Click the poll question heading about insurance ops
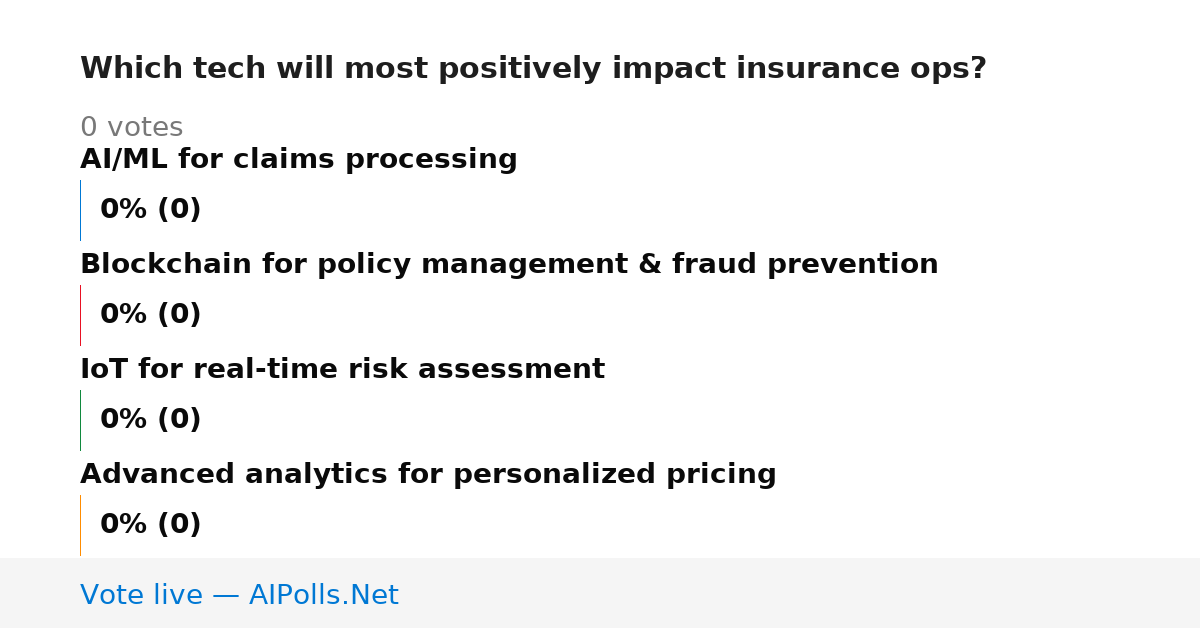Screen dimensions: 1200x628 533,69
